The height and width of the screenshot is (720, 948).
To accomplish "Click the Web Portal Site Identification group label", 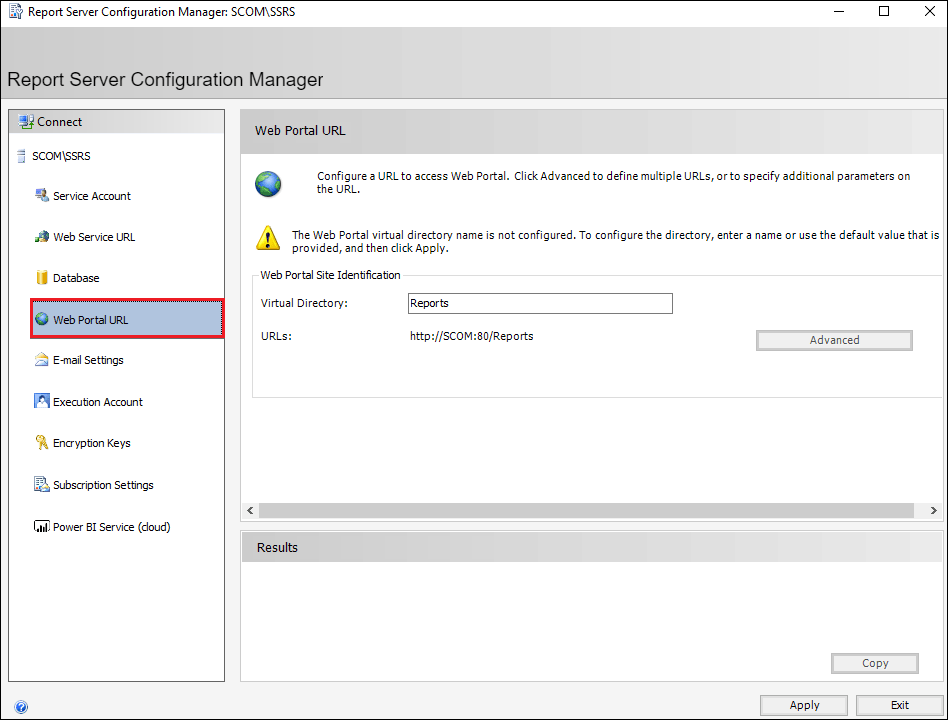I will click(x=330, y=275).
